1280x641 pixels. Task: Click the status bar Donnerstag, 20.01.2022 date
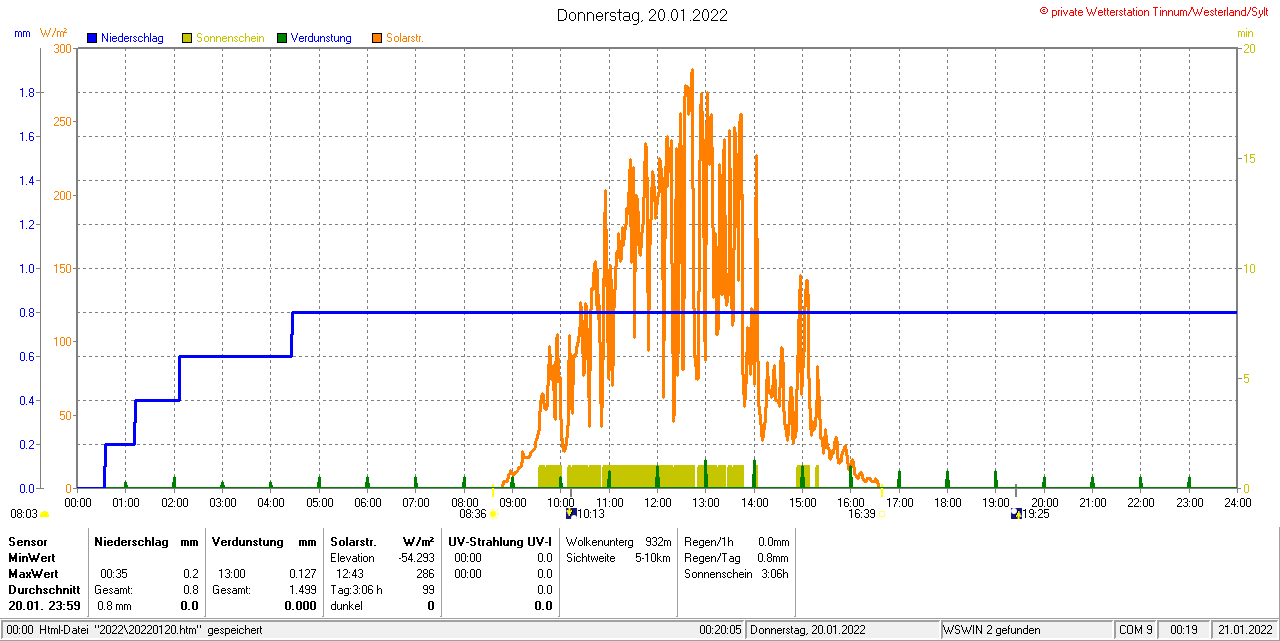[x=809, y=630]
